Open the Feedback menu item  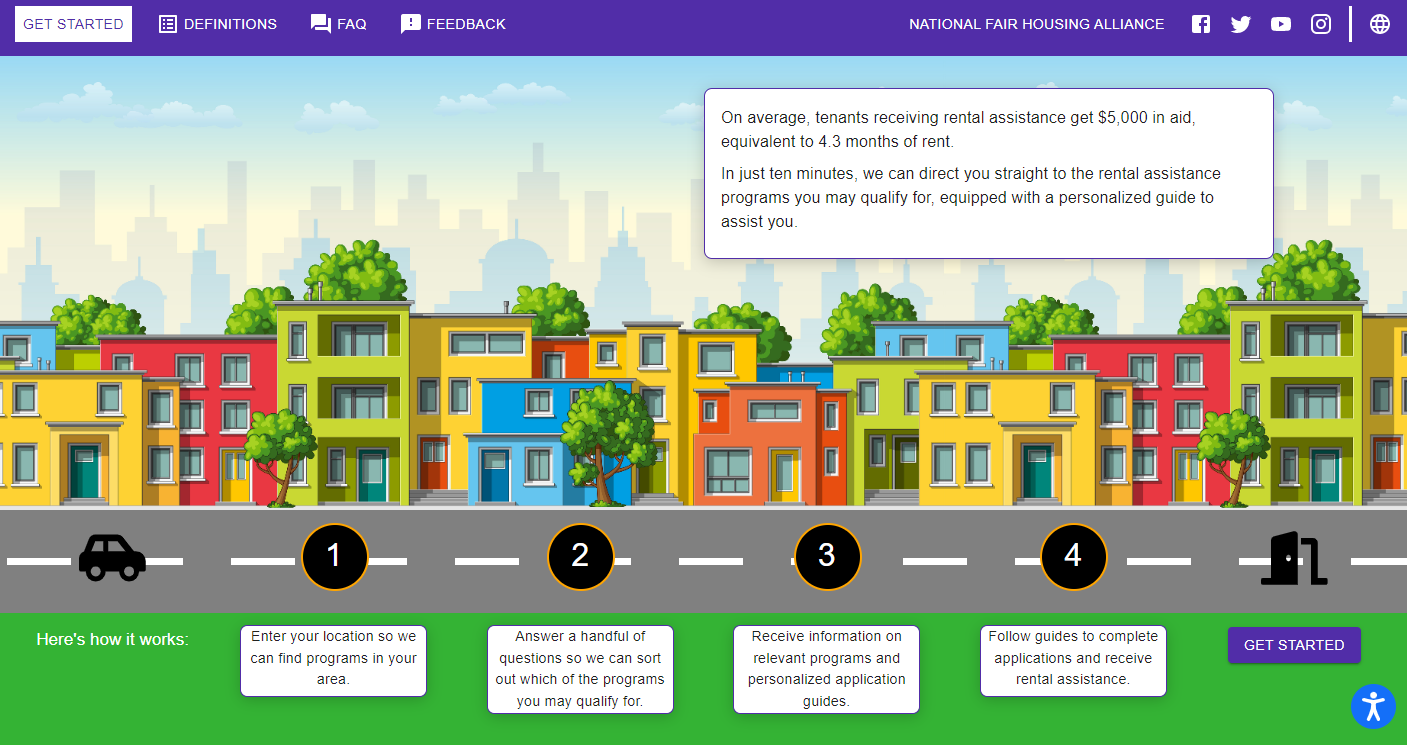click(x=453, y=24)
